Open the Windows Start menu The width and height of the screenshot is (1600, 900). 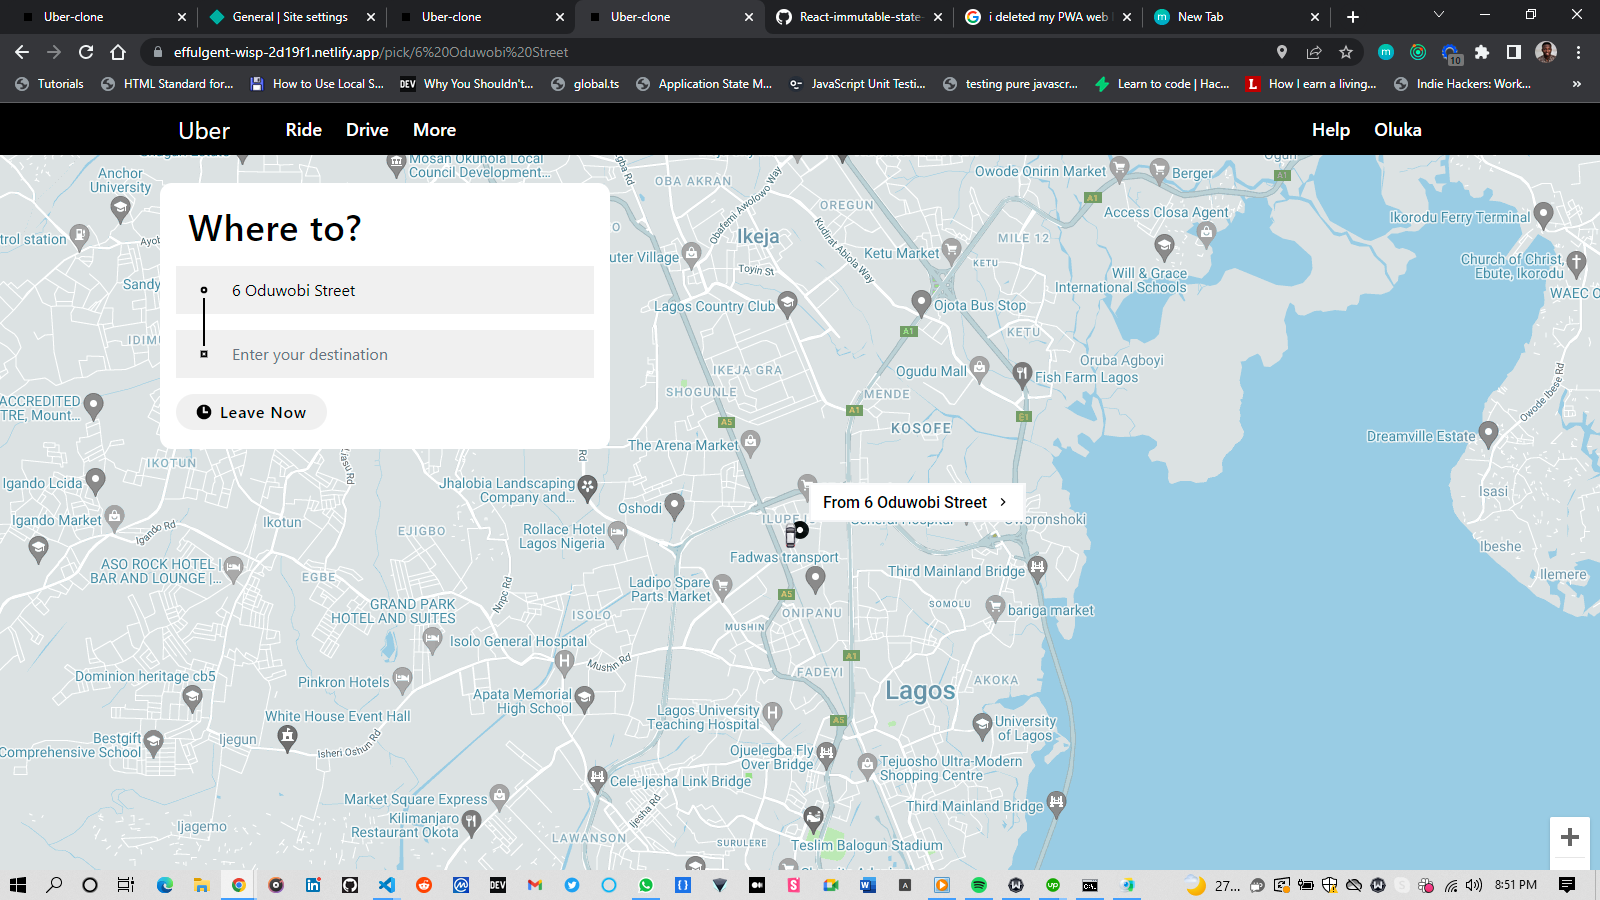[x=18, y=885]
